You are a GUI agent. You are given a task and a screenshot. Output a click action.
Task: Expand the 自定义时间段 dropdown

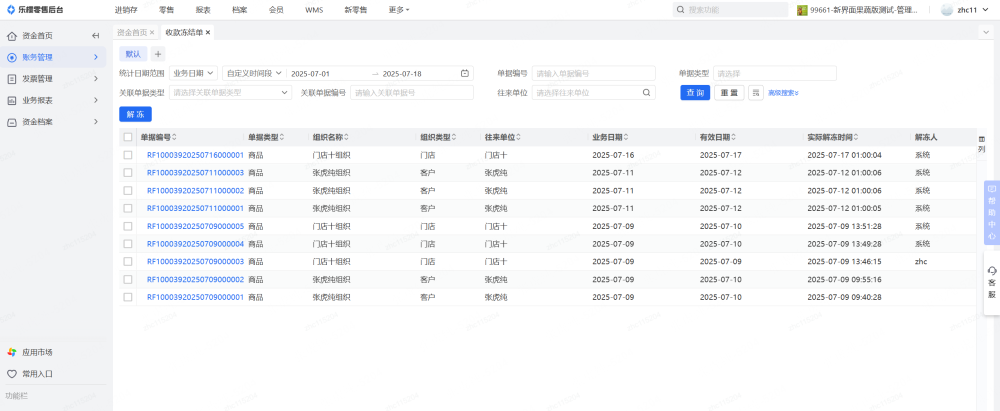click(x=254, y=73)
